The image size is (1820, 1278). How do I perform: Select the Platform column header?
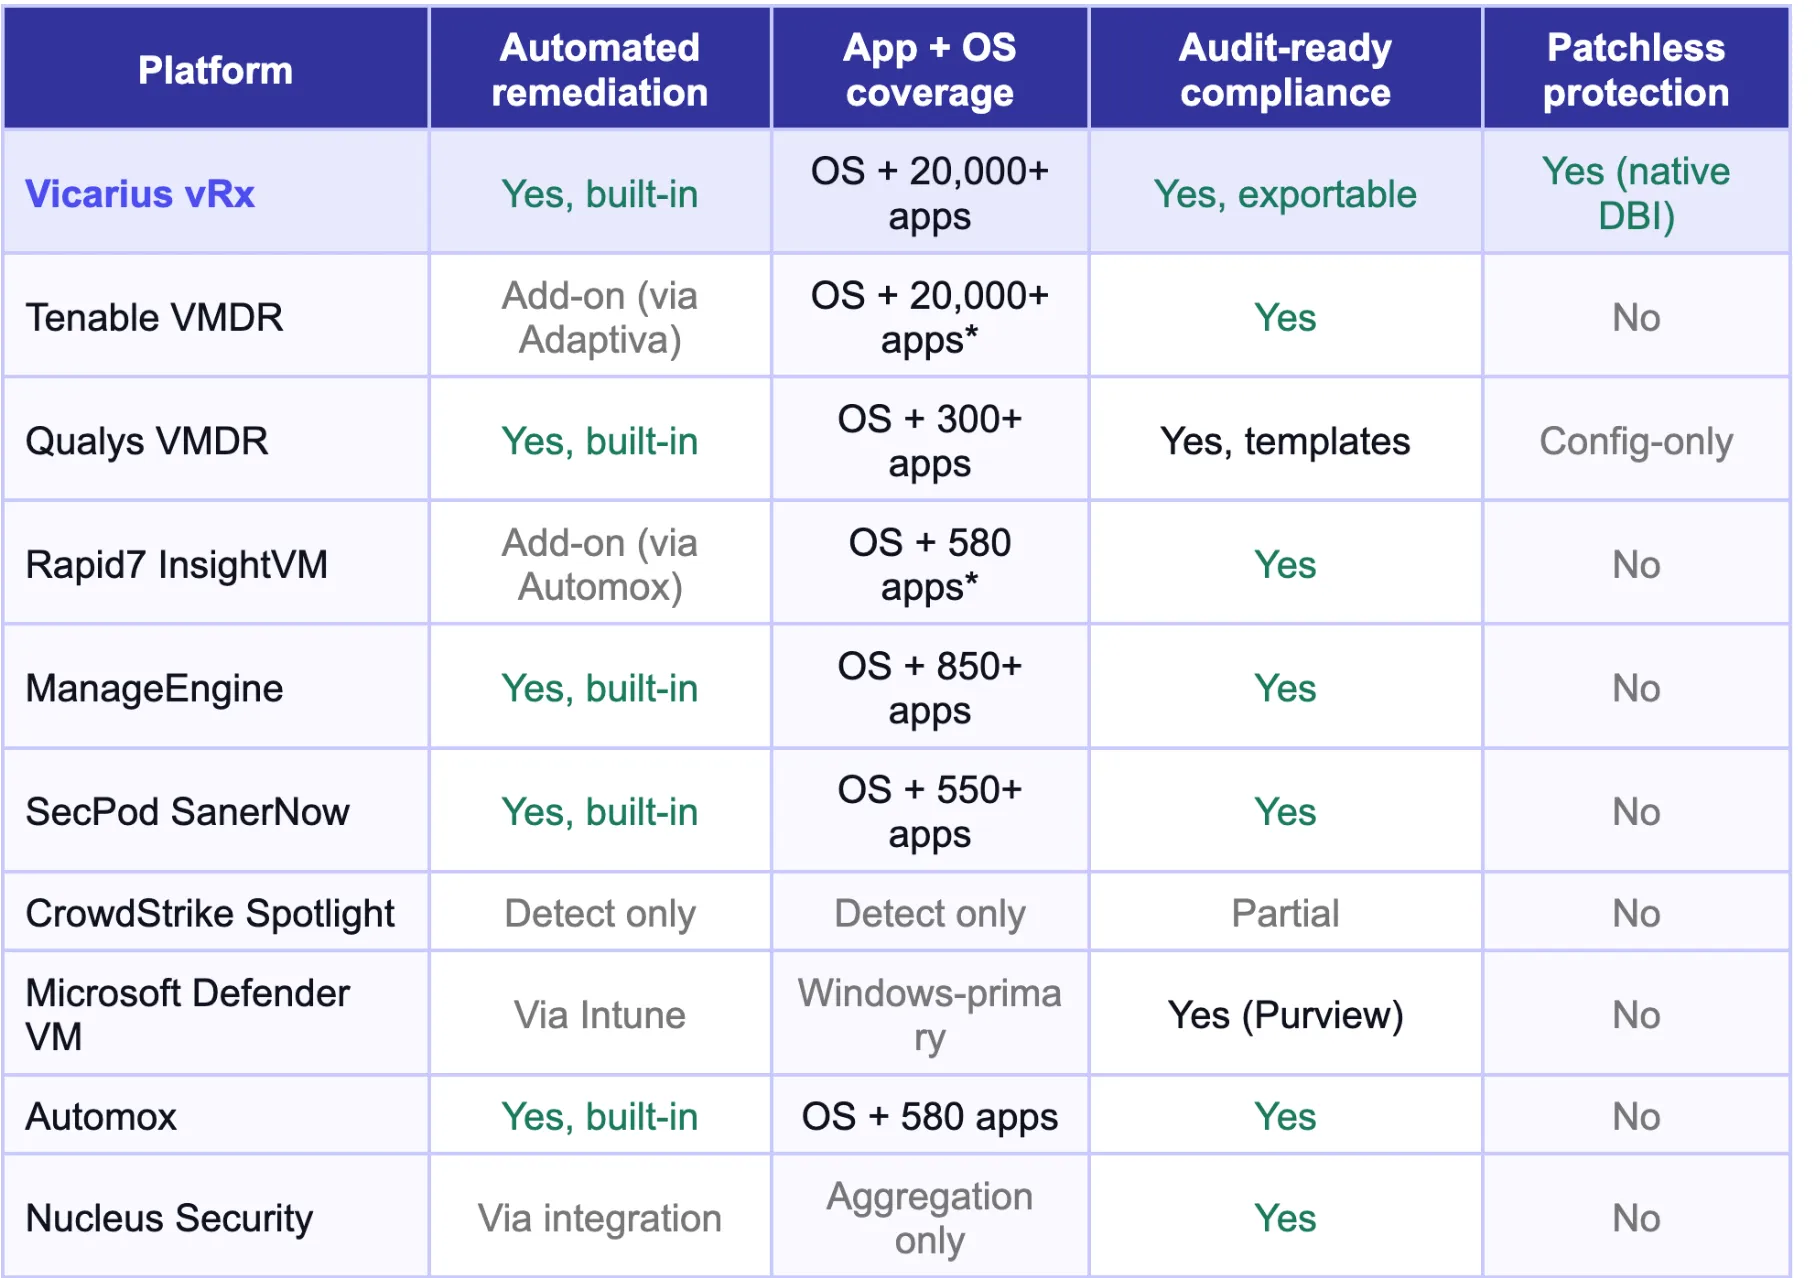(x=215, y=70)
